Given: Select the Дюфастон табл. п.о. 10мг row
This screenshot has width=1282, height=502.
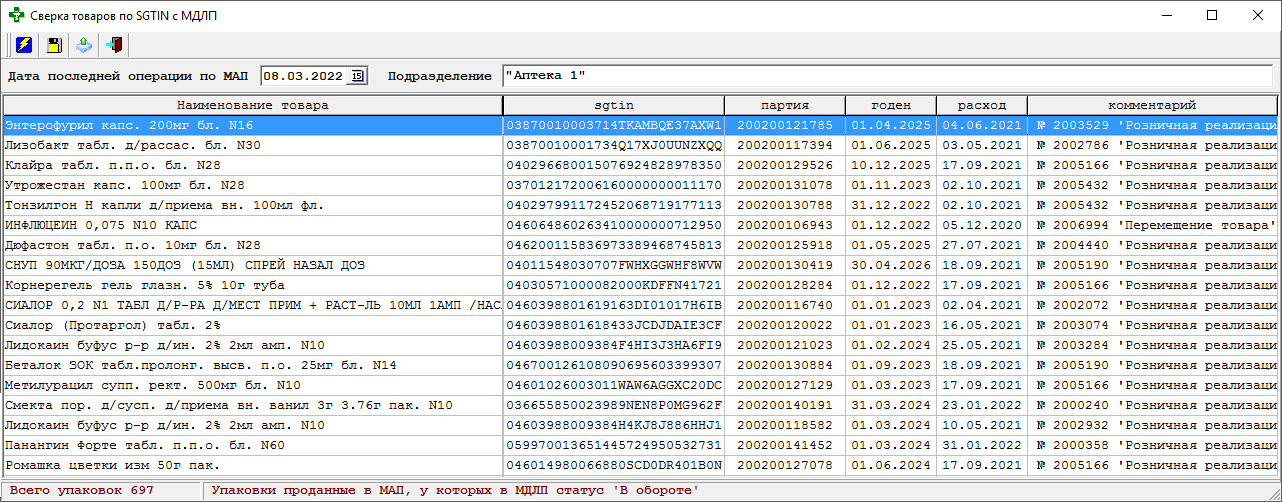Looking at the screenshot, I should click(x=252, y=245).
